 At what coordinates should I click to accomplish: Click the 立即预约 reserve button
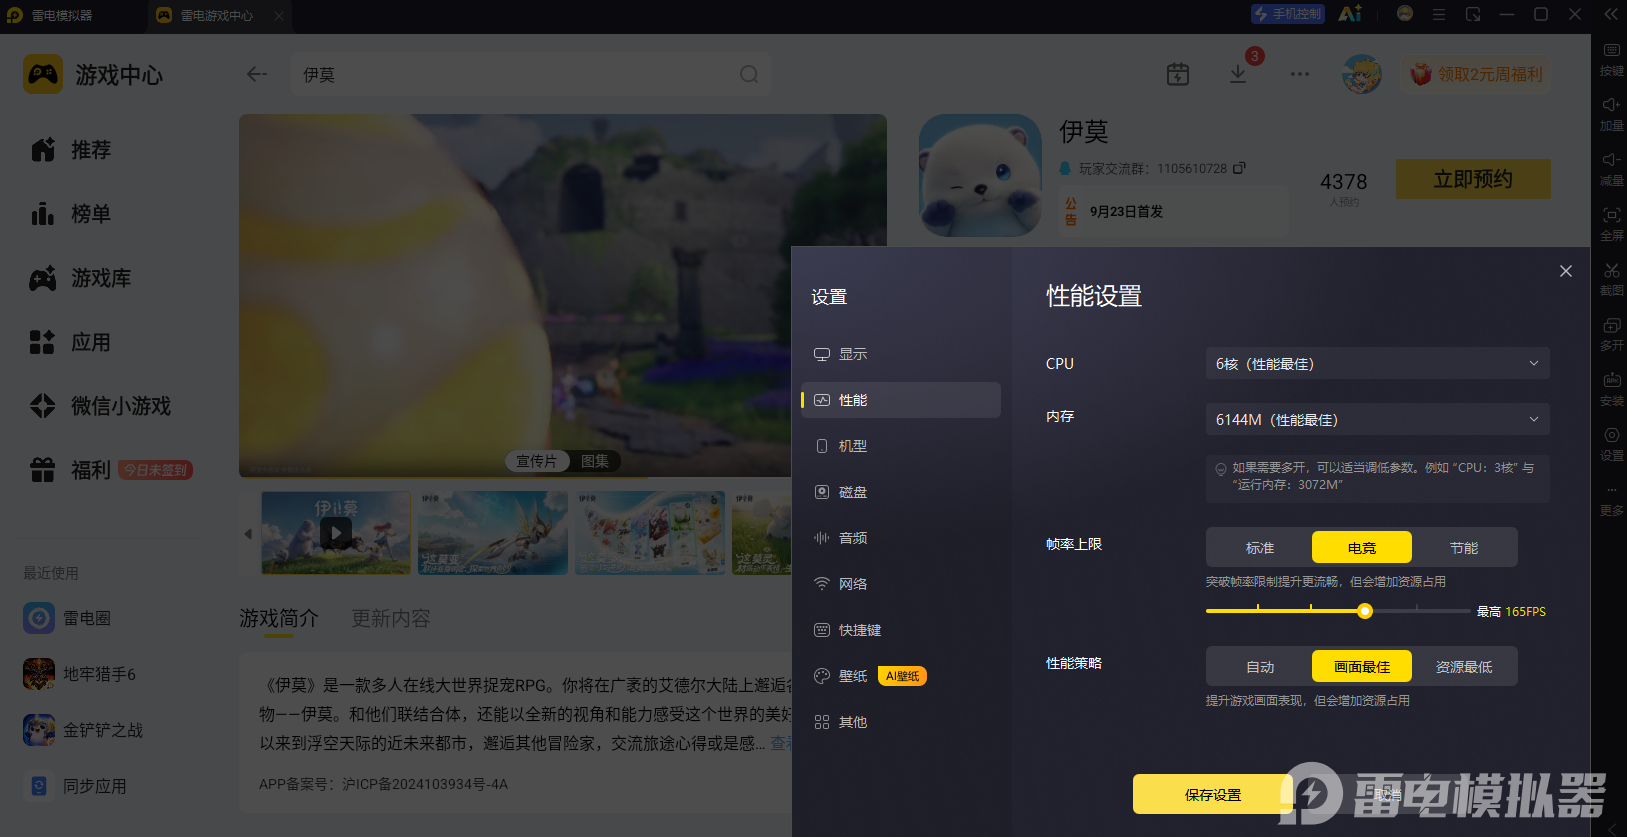click(x=1473, y=179)
